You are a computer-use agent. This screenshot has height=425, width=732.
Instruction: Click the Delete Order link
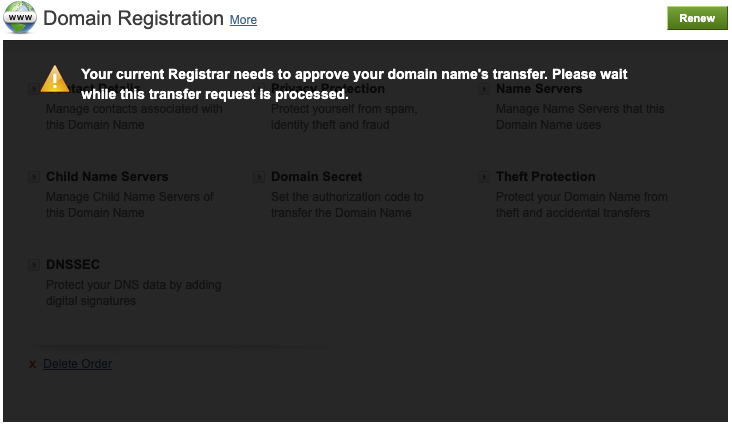pos(77,364)
